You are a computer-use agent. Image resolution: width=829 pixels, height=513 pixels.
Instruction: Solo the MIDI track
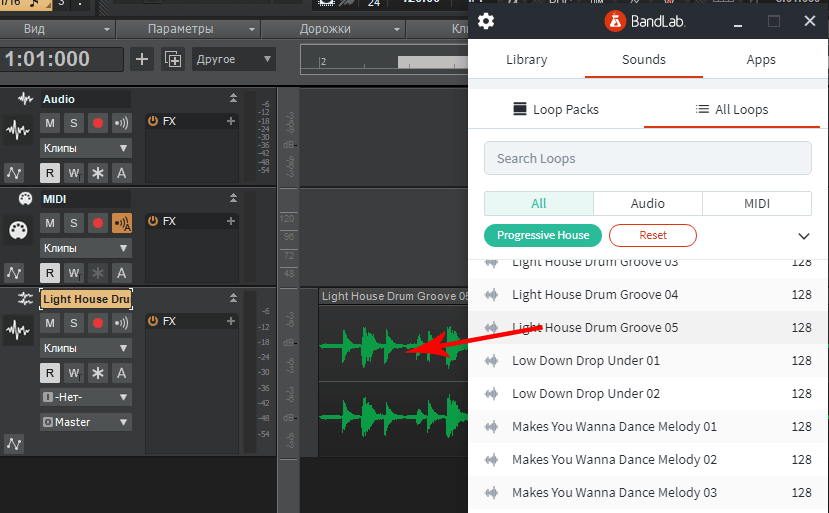(74, 223)
